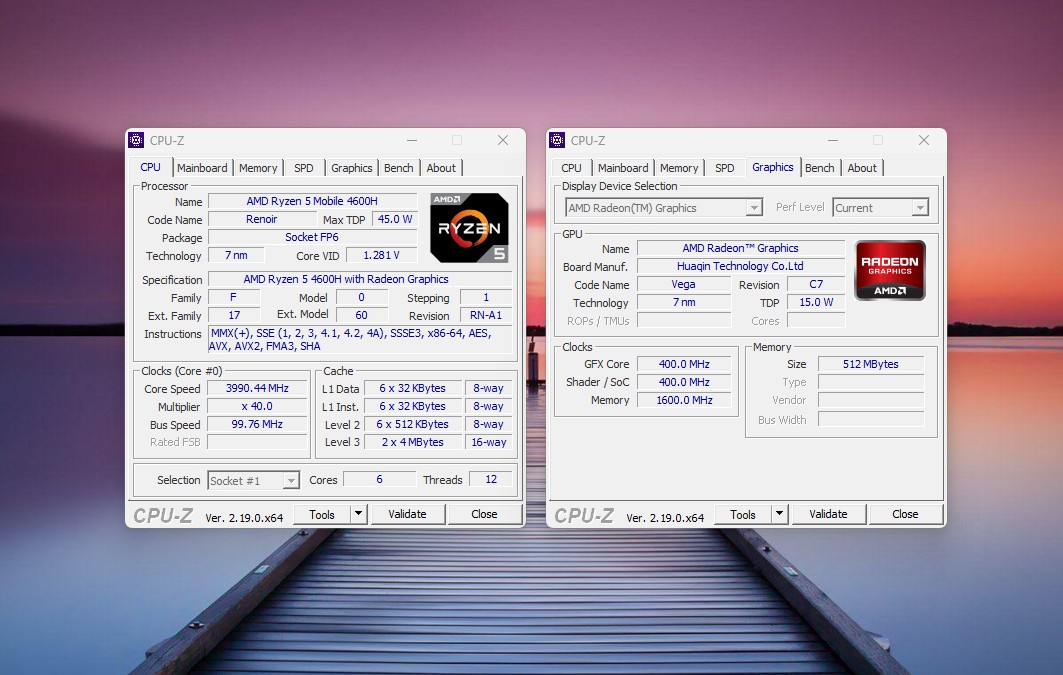Close right CPU-Z window with X

click(923, 140)
